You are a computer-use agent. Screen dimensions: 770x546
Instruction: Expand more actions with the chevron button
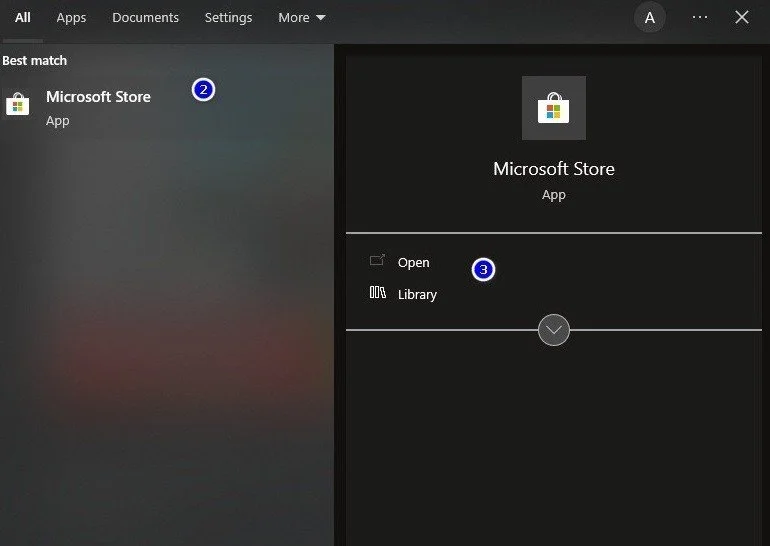(554, 330)
